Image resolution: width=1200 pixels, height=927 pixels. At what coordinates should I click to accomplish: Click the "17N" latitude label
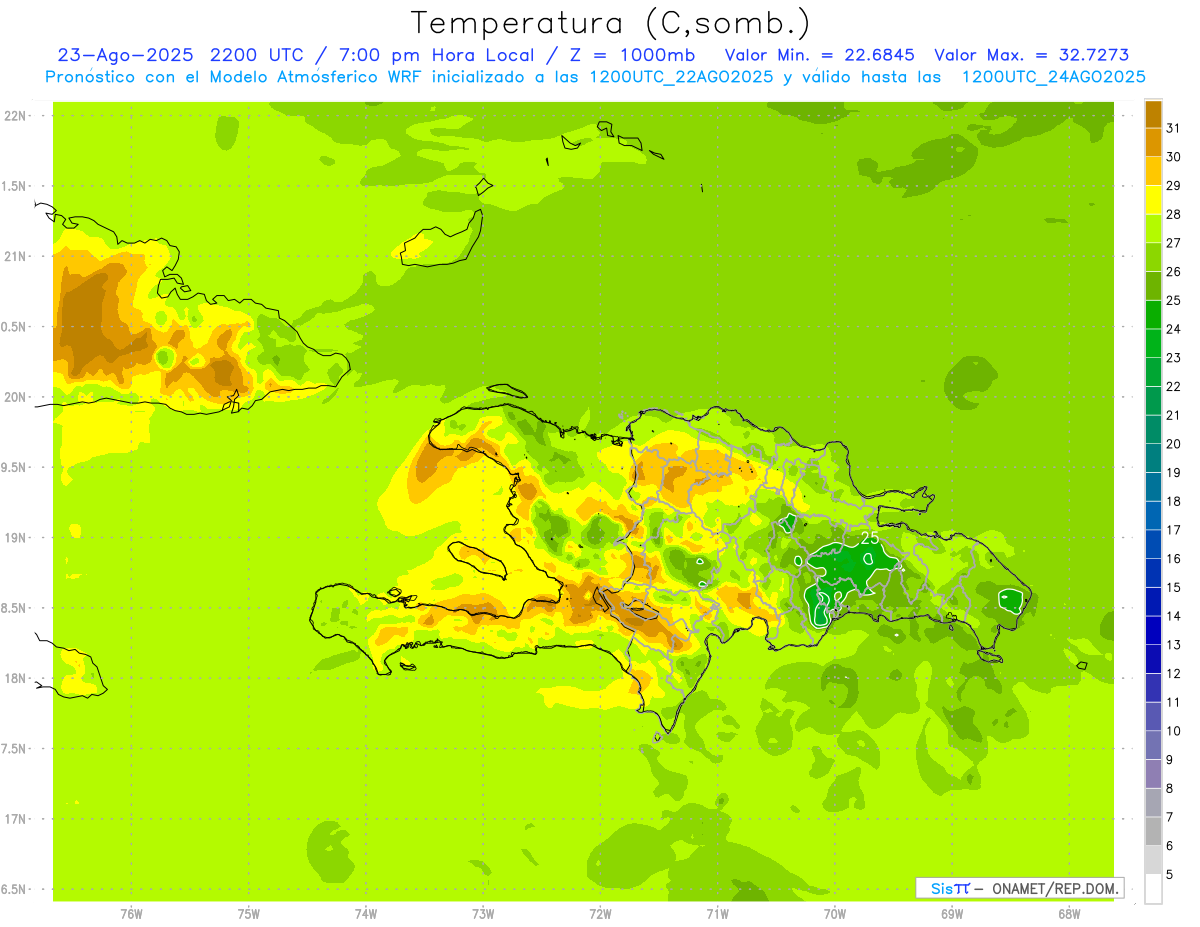16,819
